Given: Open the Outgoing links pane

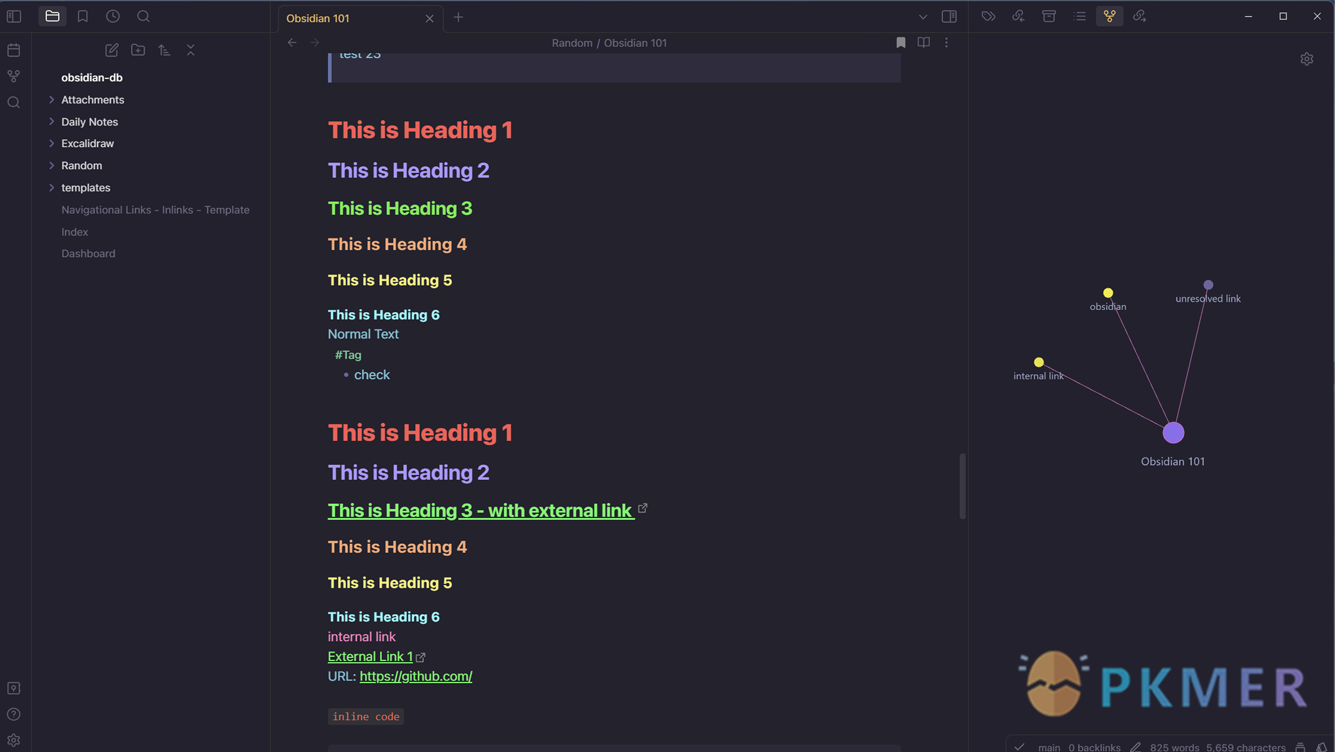Looking at the screenshot, I should [1140, 16].
